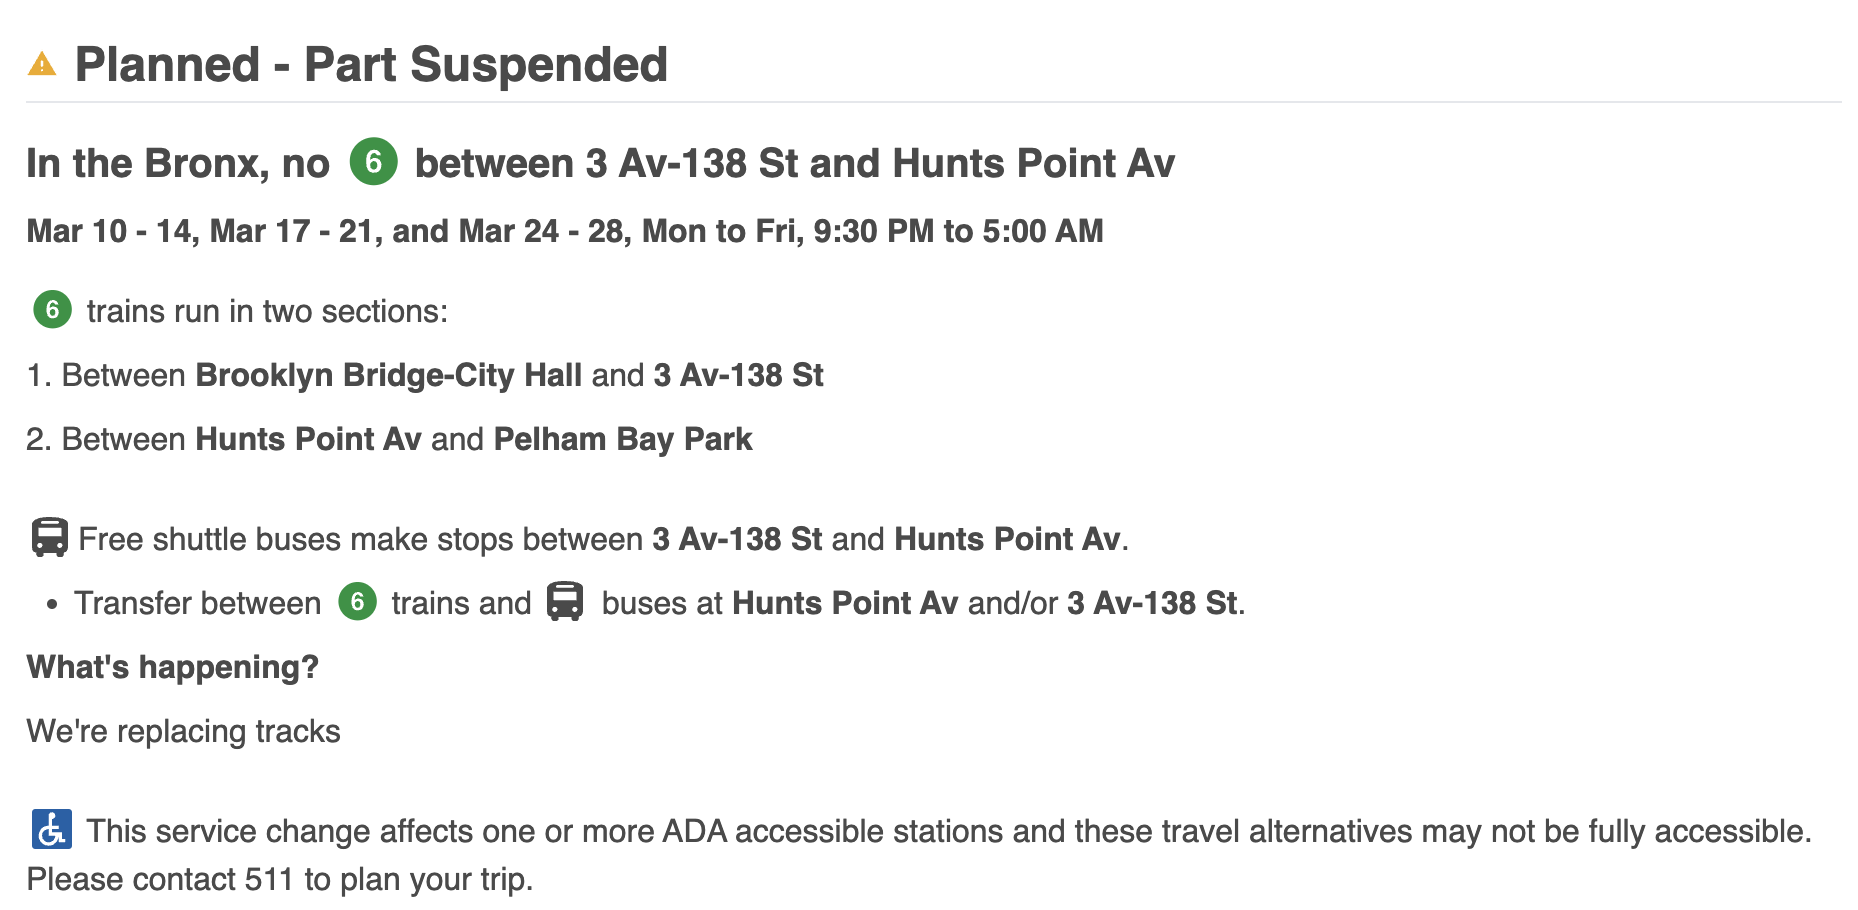Click the "trains run in two sections:" text
The image size is (1858, 910).
[x=267, y=311]
